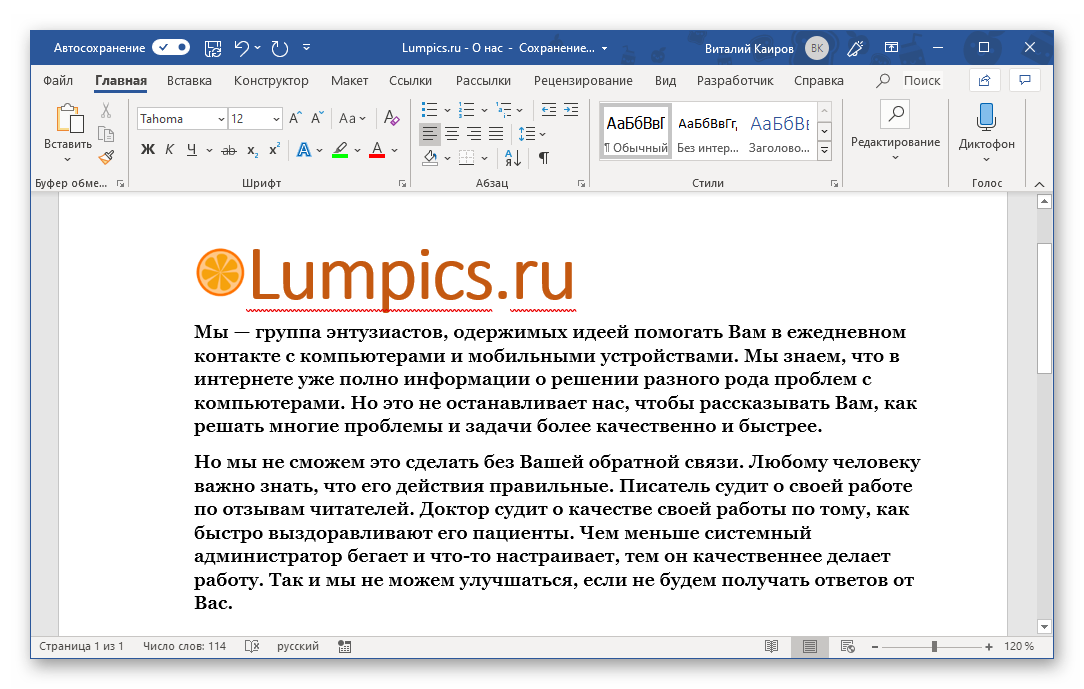Apply Без интервала style
This screenshot has width=1084, height=689.
(708, 132)
